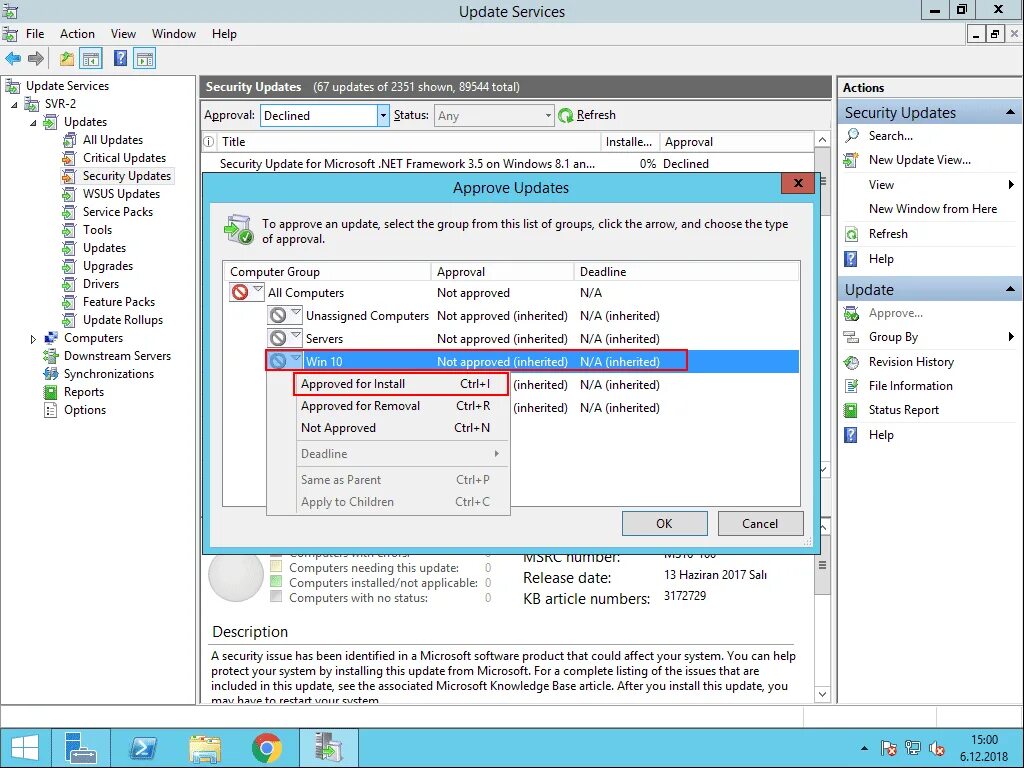
Task: Click Synchronizations icon in console tree
Action: 50,374
